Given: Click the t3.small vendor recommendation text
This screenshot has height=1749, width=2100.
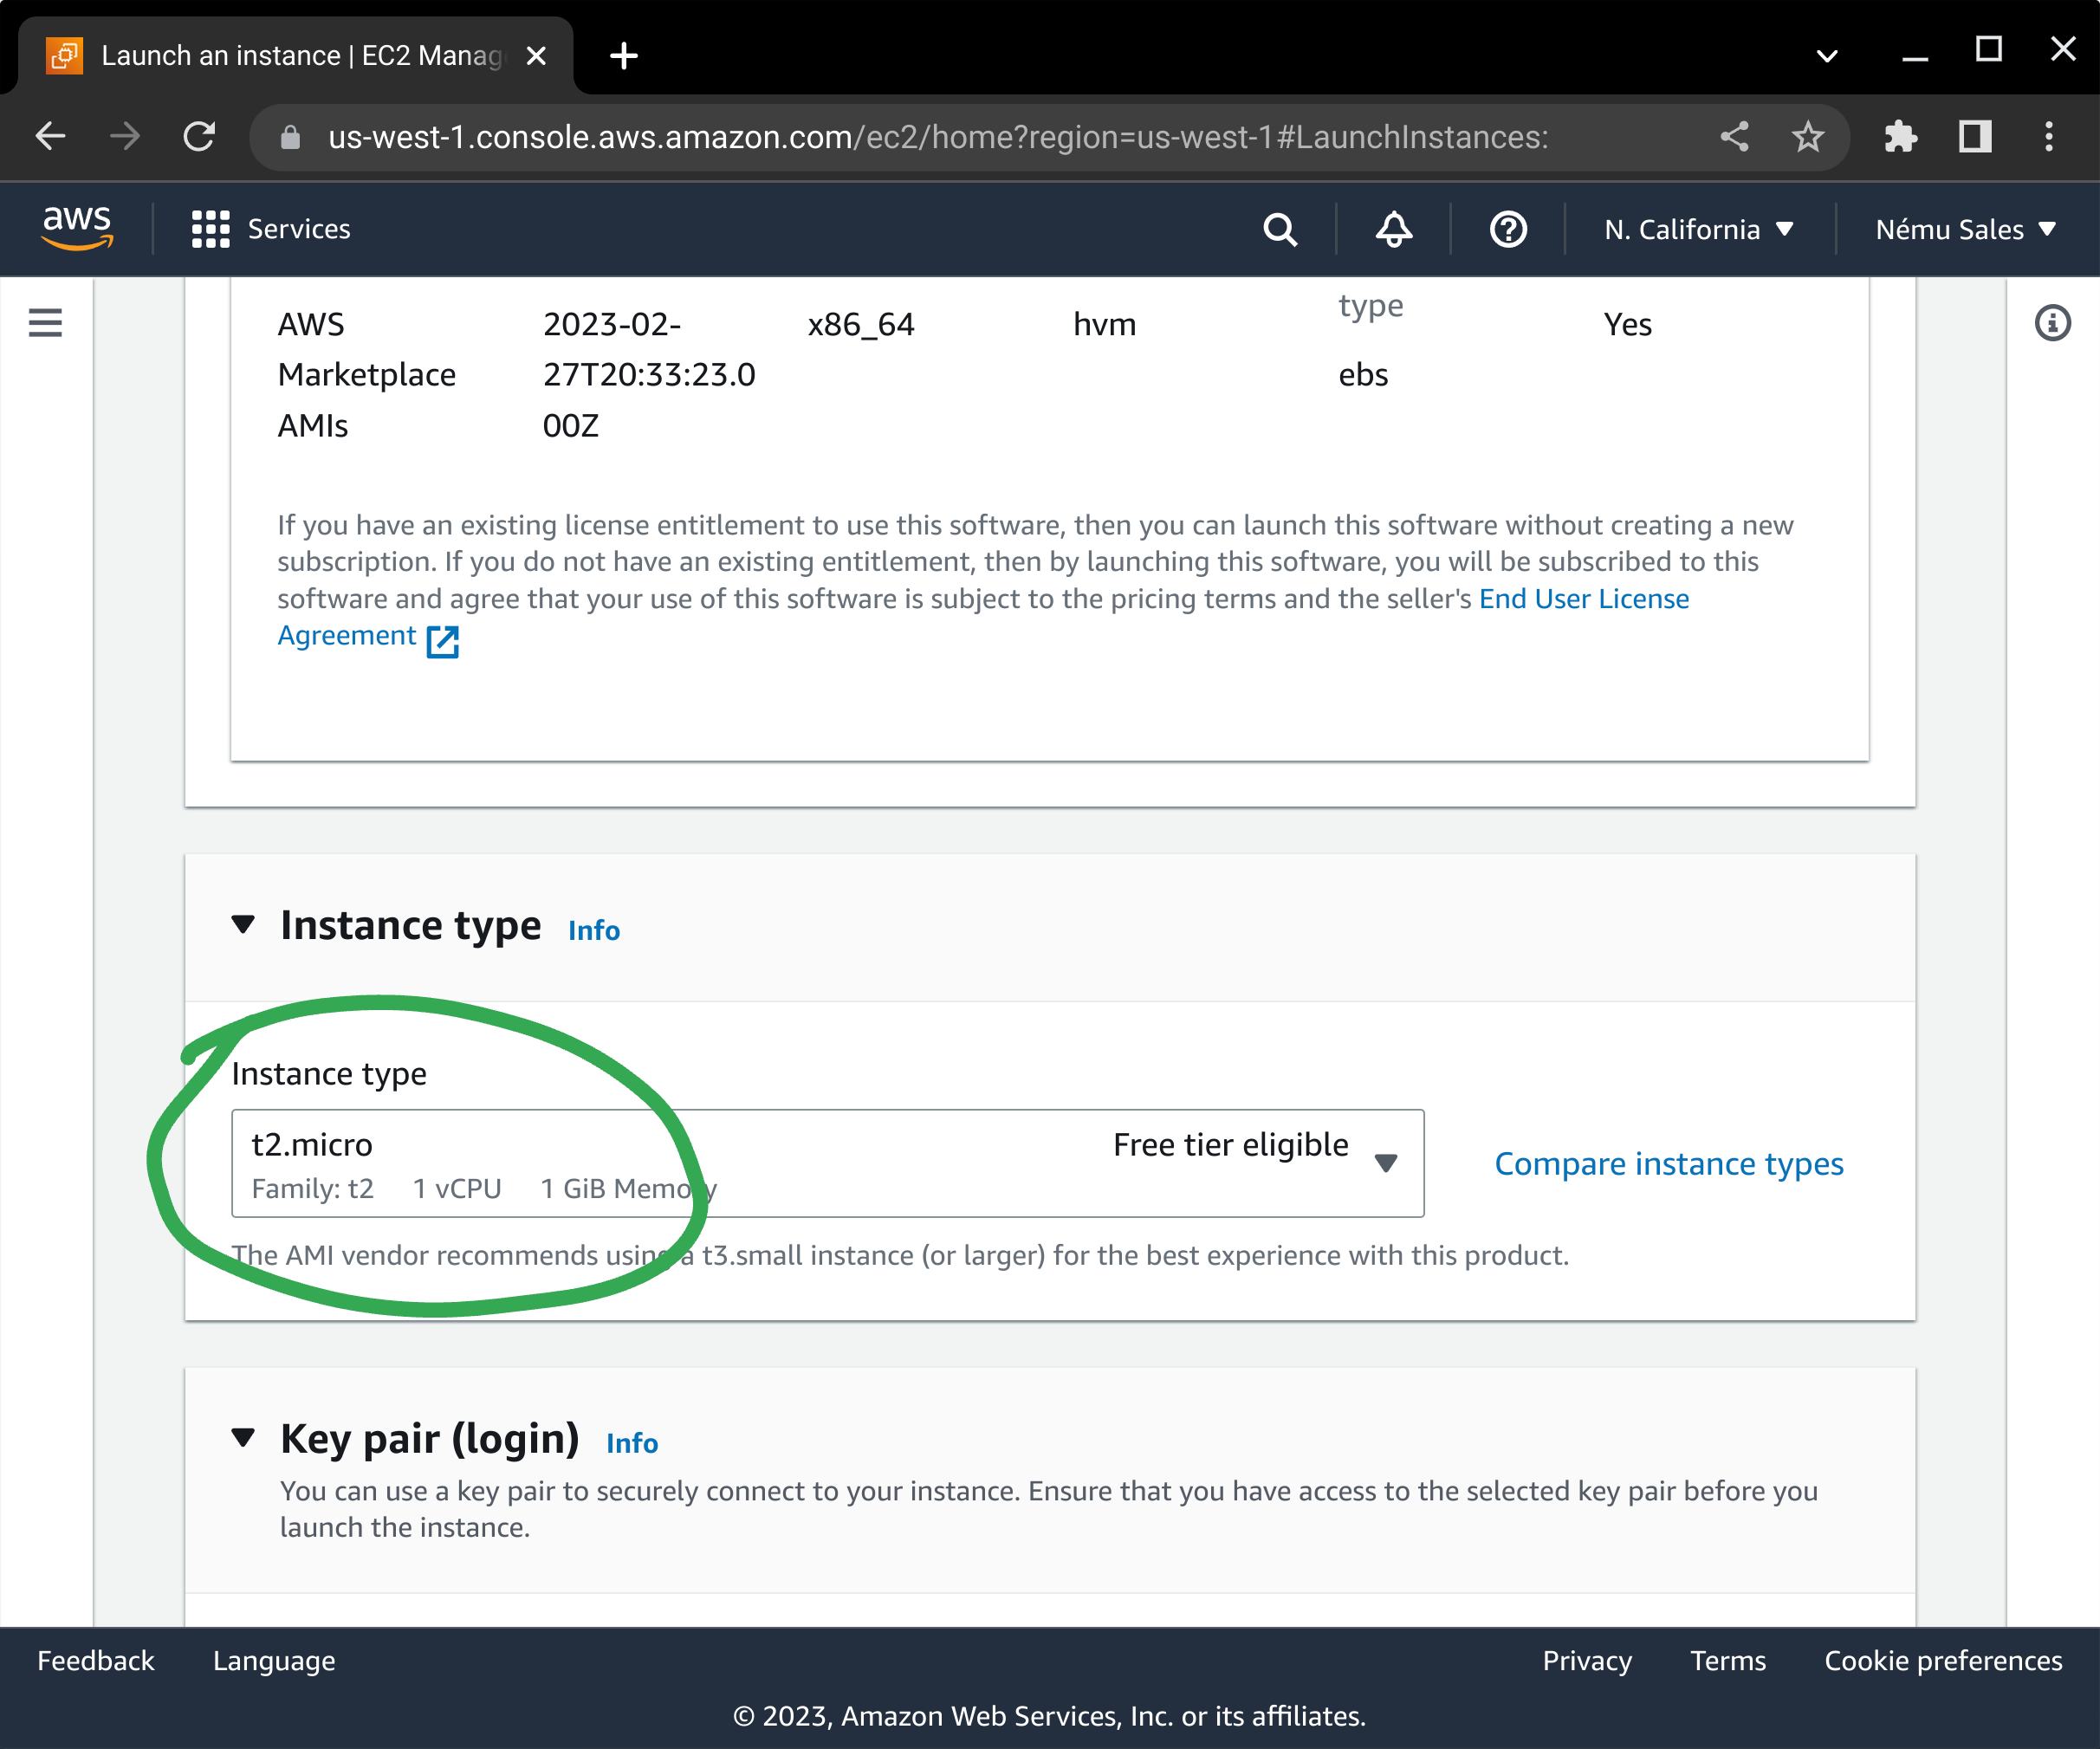Looking at the screenshot, I should pyautogui.click(x=900, y=1254).
